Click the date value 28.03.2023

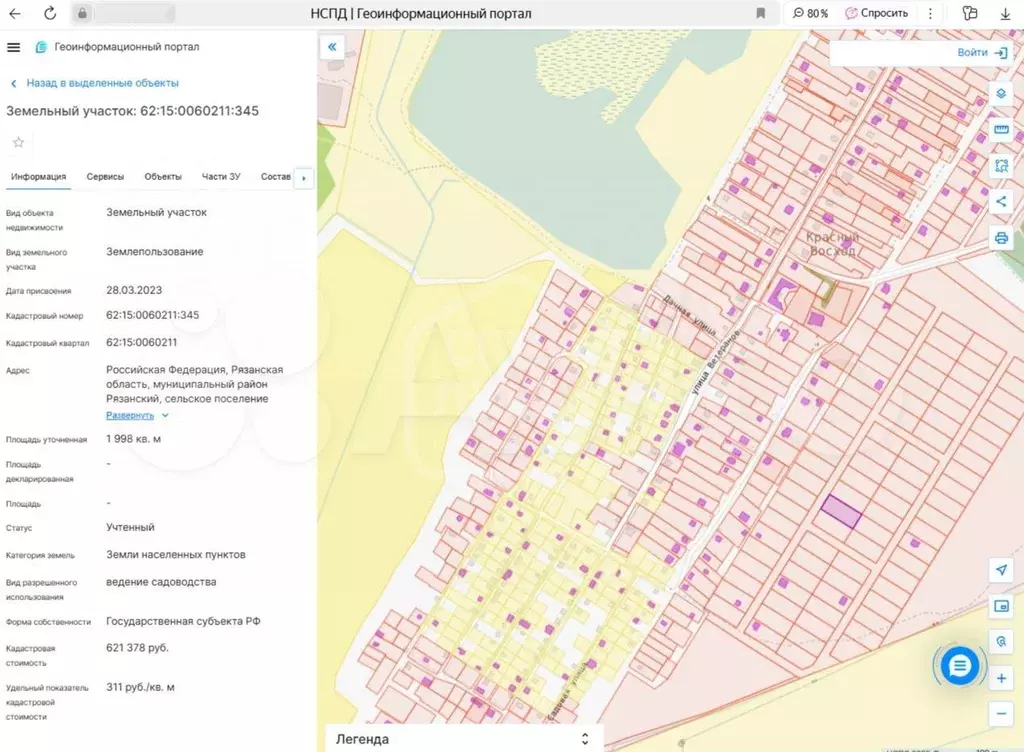134,290
